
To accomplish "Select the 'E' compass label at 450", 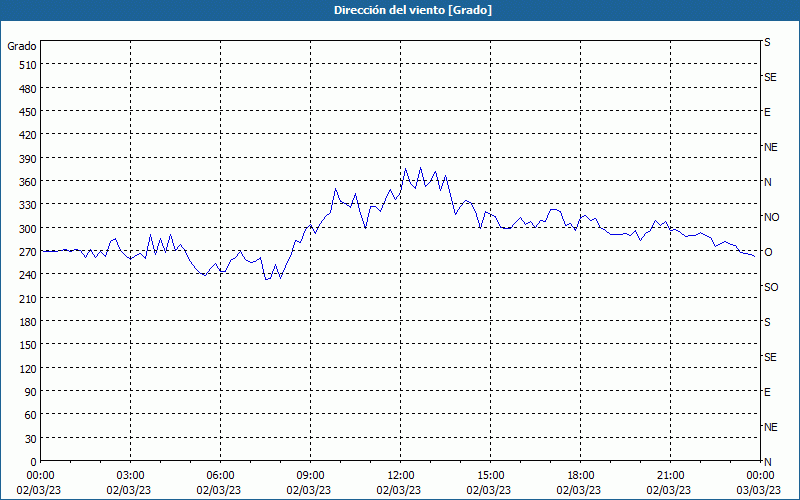I will (x=767, y=112).
